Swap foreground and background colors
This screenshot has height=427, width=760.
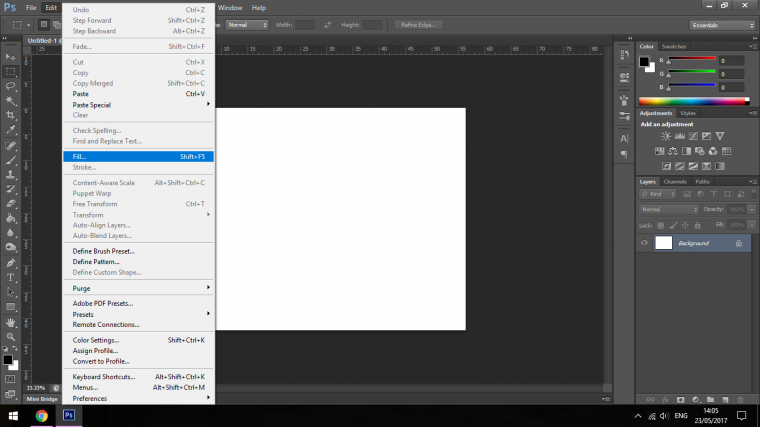(15, 348)
